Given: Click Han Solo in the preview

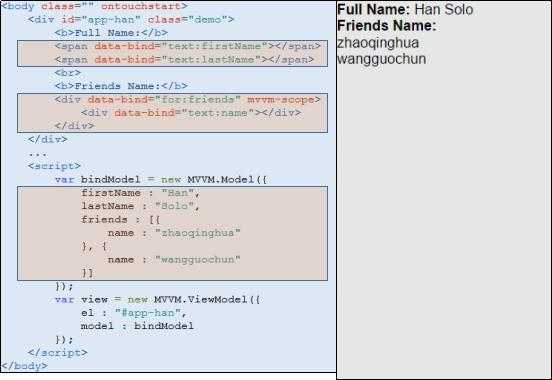Looking at the screenshot, I should tap(444, 9).
